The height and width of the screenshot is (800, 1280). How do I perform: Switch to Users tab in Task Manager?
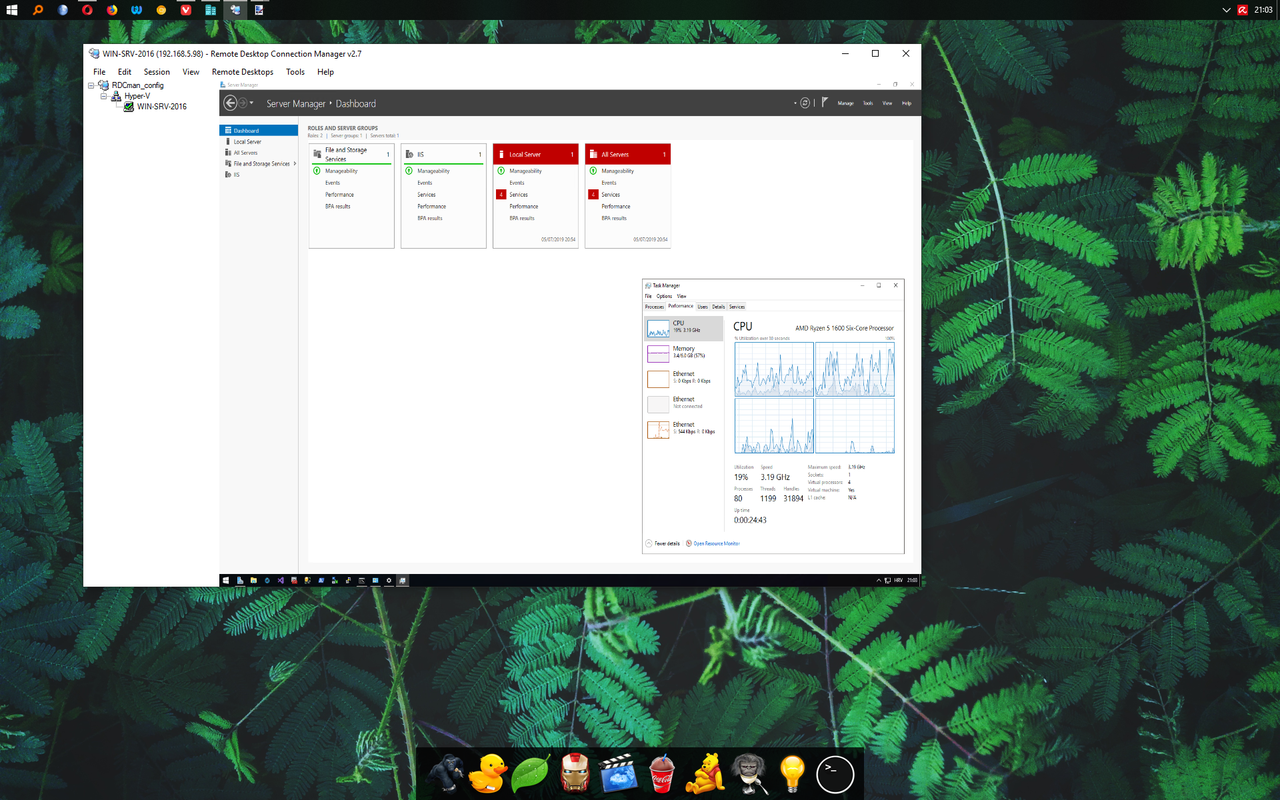(703, 307)
